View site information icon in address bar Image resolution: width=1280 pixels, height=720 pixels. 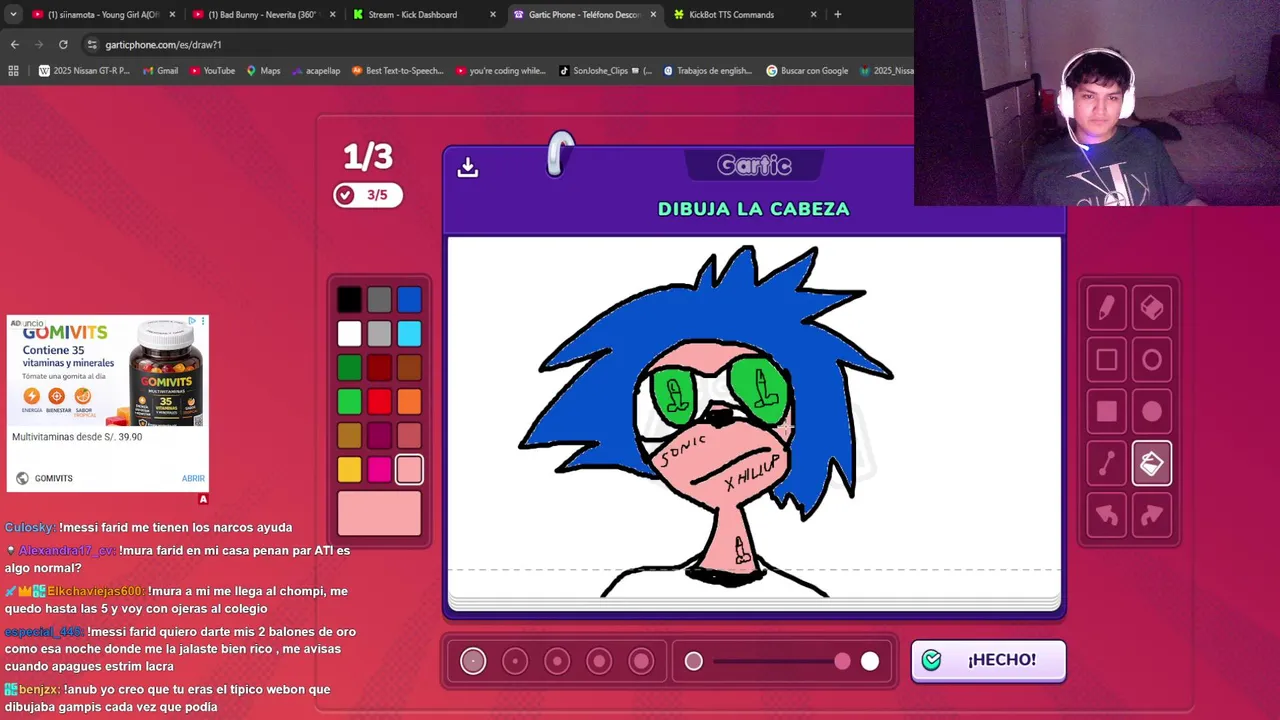click(x=92, y=44)
